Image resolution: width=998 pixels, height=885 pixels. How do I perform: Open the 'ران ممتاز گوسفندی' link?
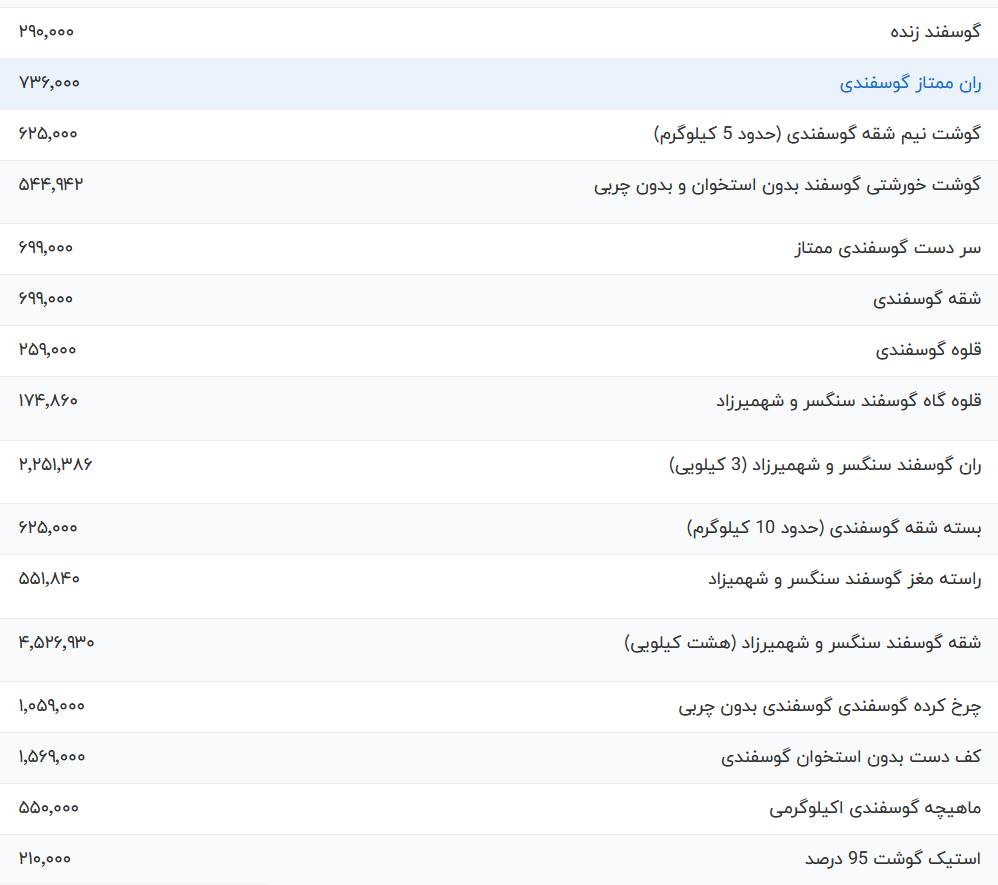point(910,83)
